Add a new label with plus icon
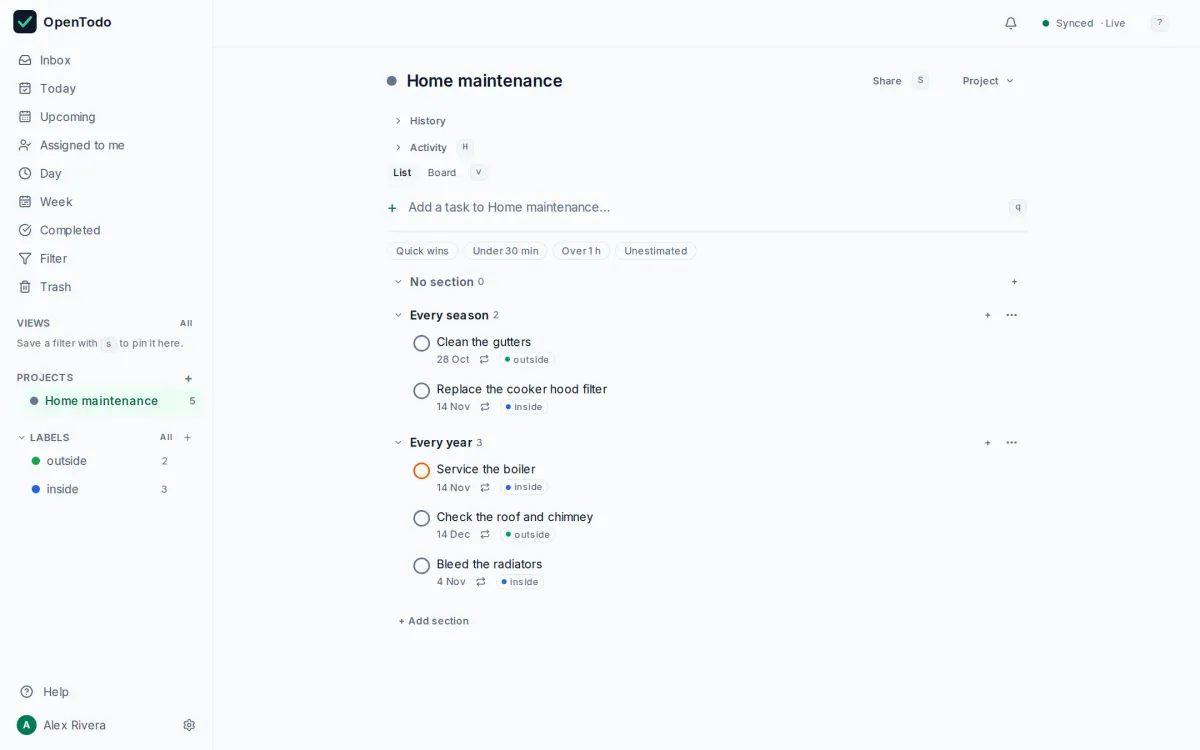The height and width of the screenshot is (750, 1200). click(x=187, y=437)
